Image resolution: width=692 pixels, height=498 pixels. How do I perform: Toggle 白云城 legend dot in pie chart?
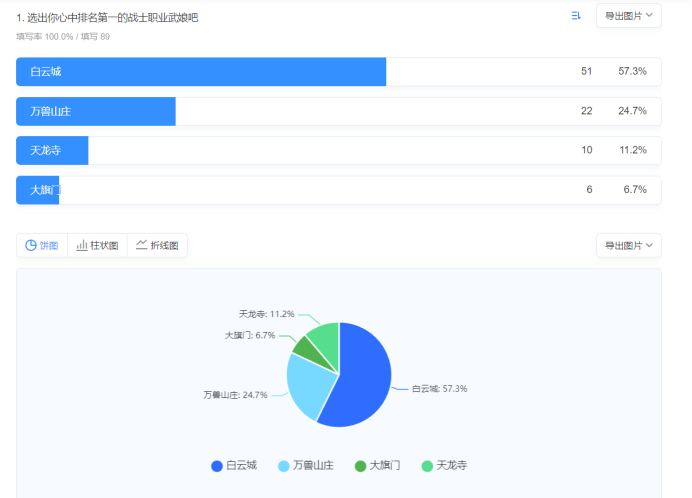[x=217, y=466]
